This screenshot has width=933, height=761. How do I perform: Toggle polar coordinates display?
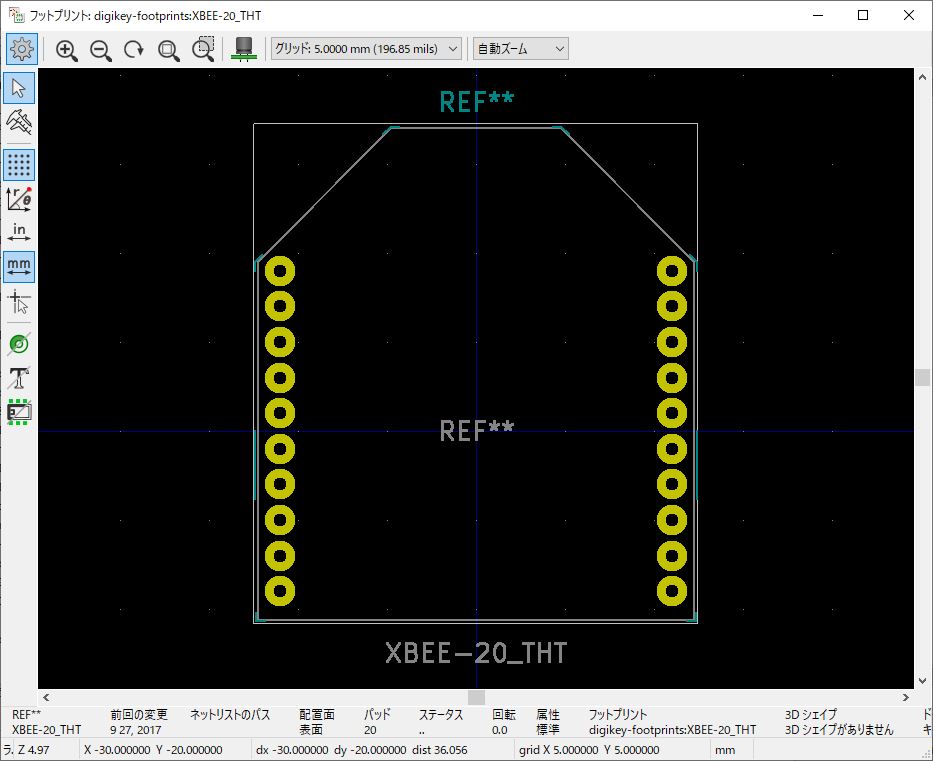(x=19, y=199)
